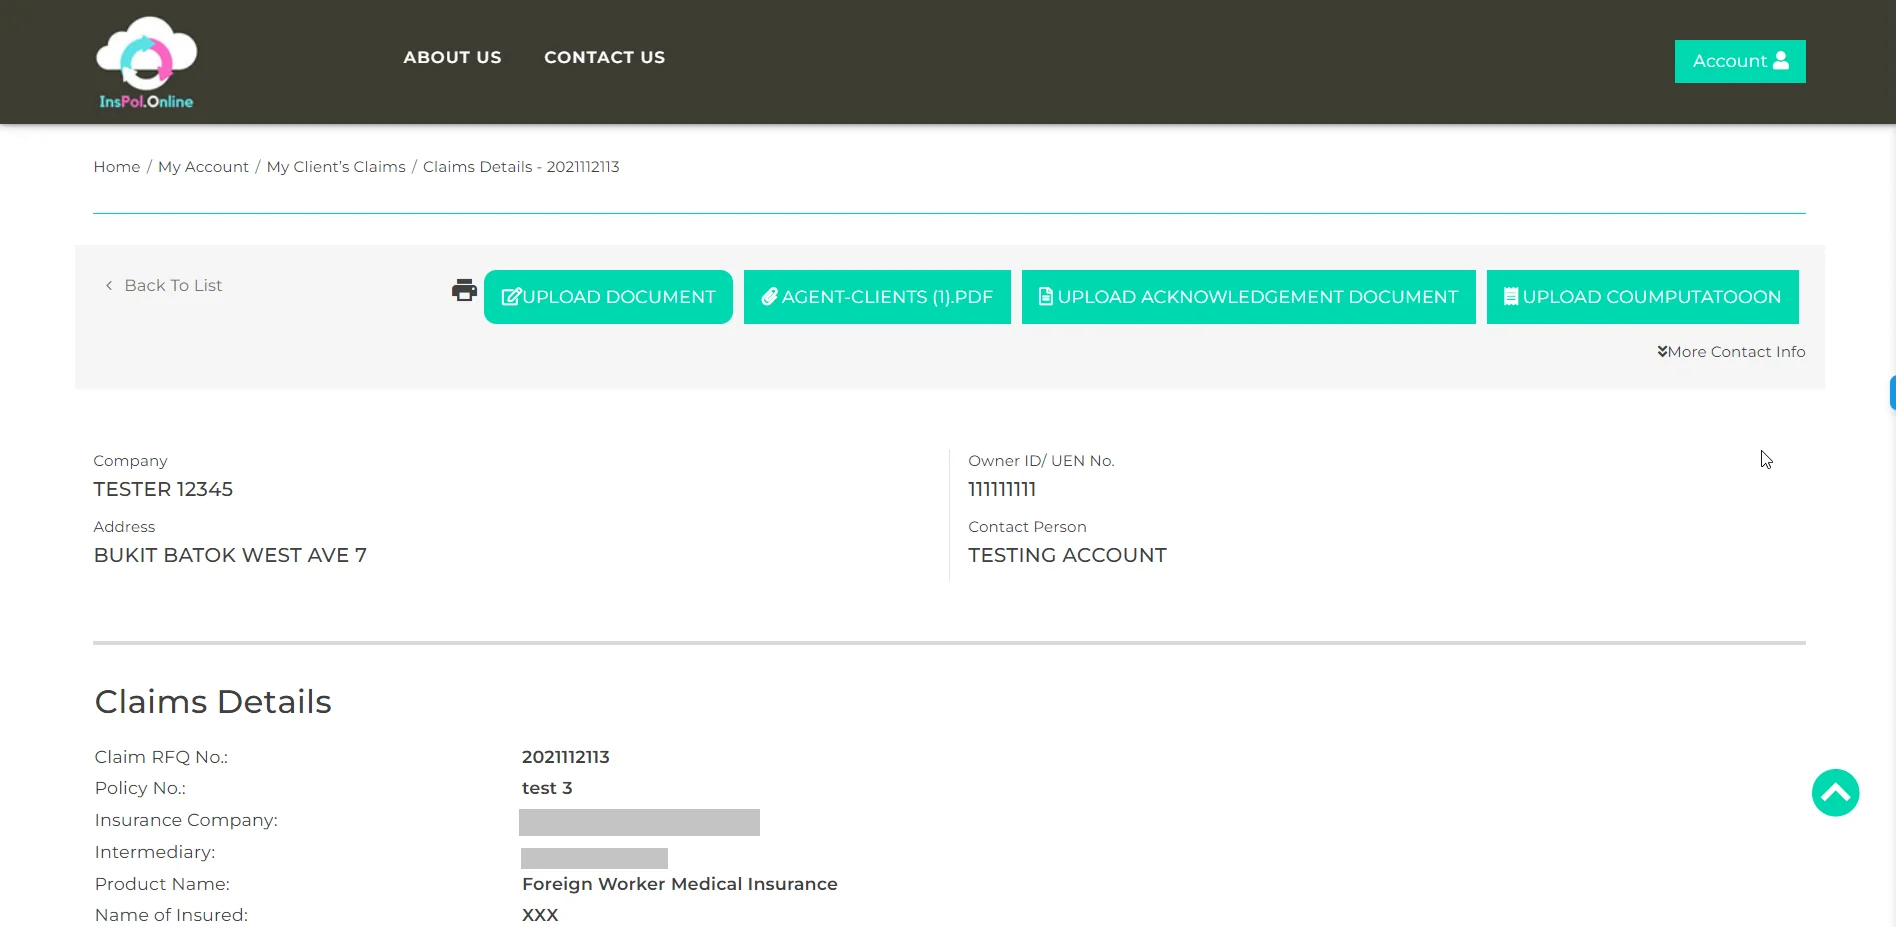1896x927 pixels.
Task: Click Claims Details heading
Action: [x=213, y=702]
